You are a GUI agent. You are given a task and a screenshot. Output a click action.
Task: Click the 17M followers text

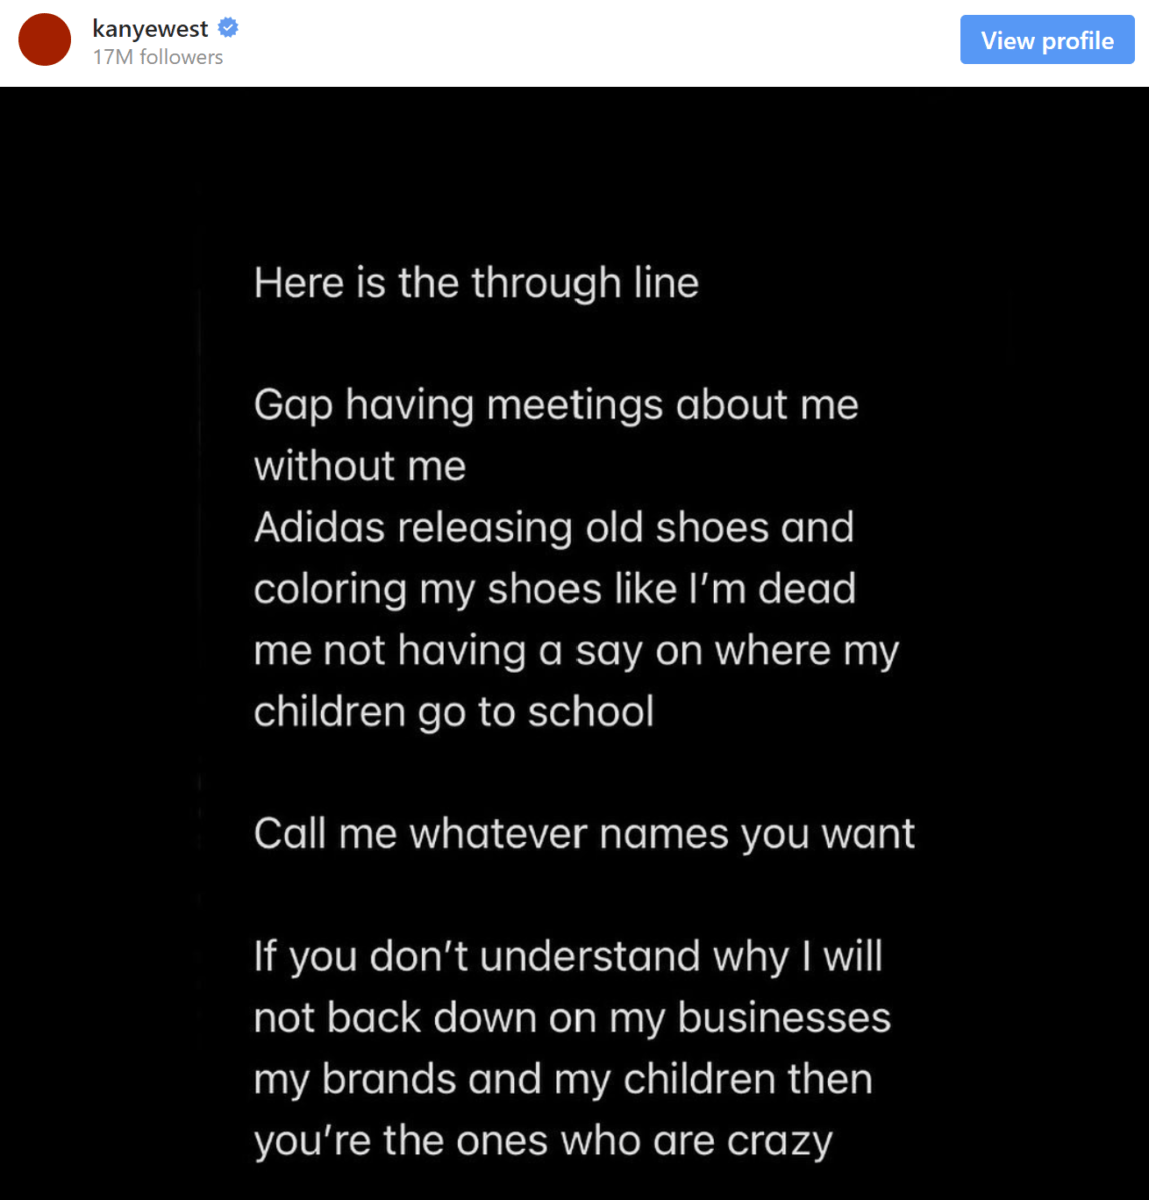158,58
